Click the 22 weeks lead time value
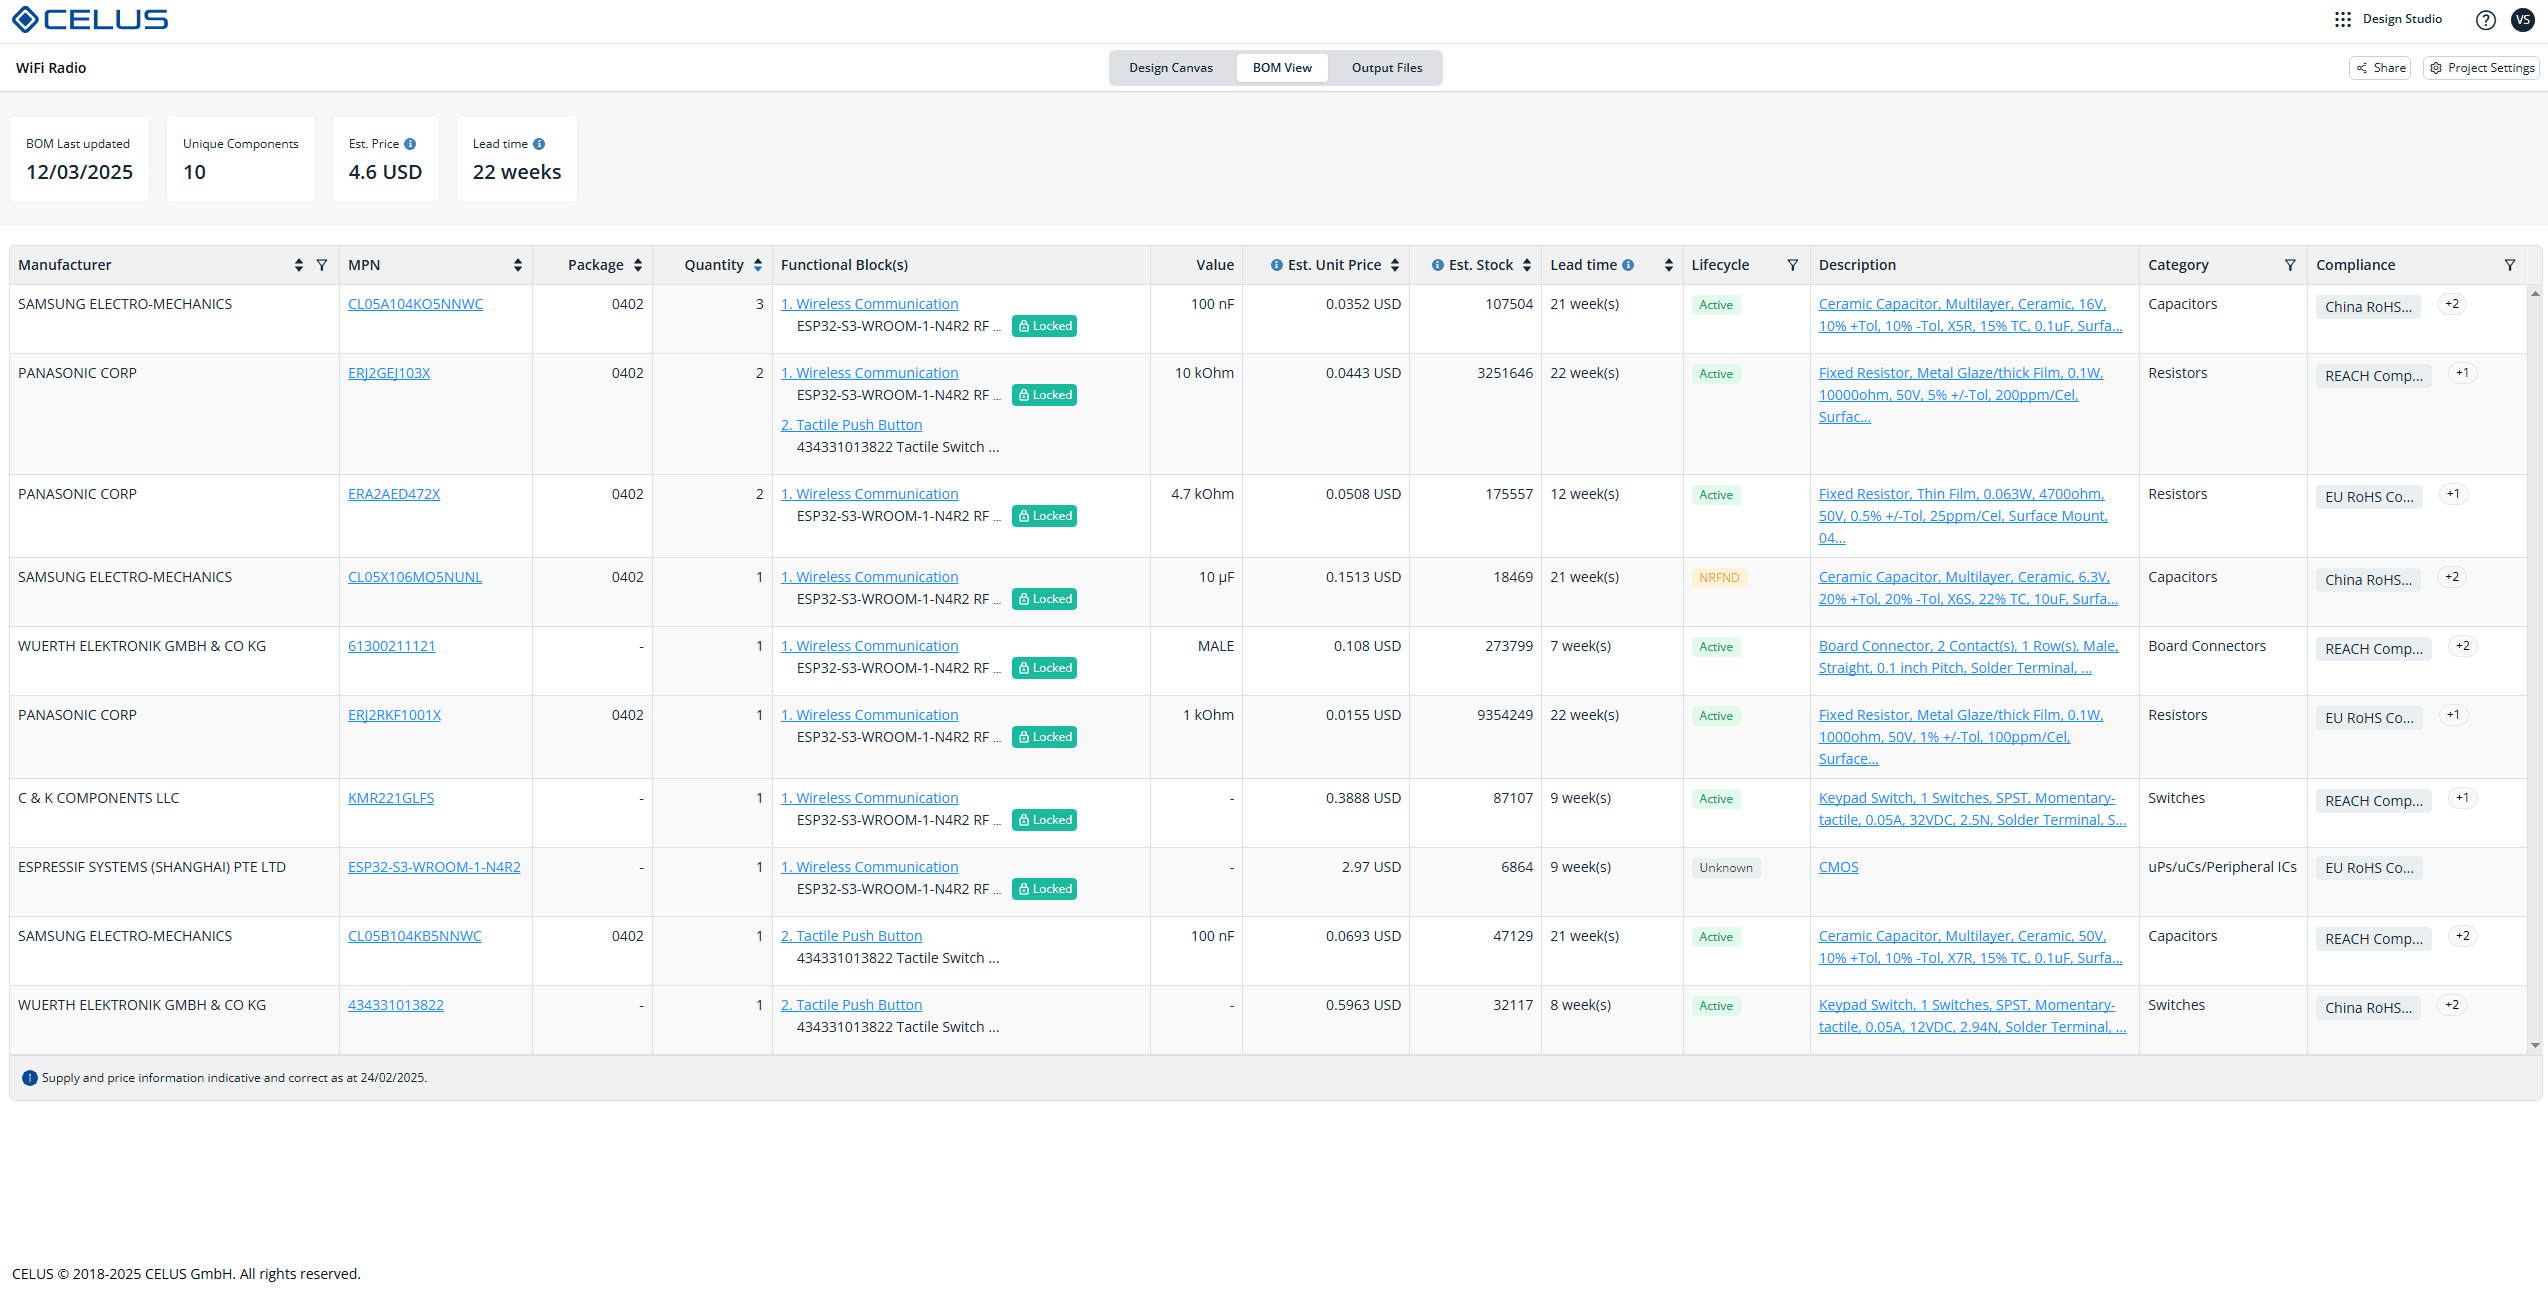This screenshot has height=1305, width=2548. (x=517, y=172)
